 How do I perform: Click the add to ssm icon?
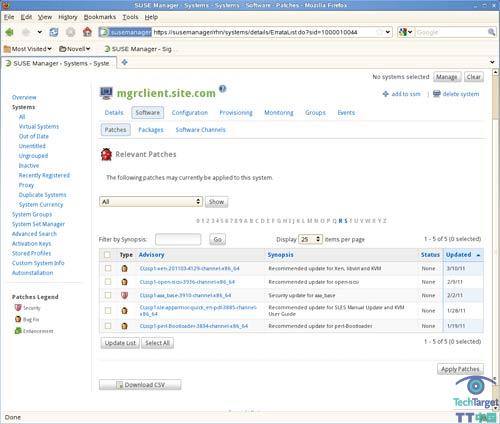(x=386, y=94)
